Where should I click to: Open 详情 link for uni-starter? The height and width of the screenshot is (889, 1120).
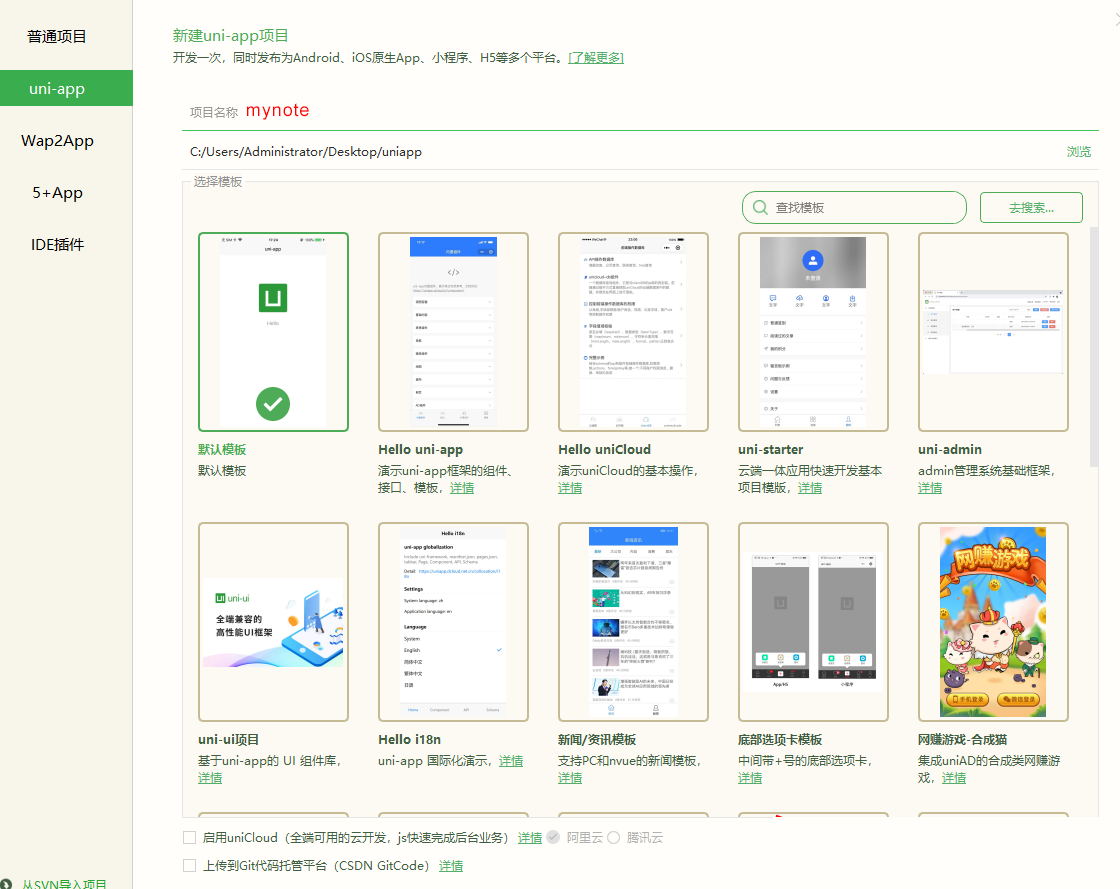pyautogui.click(x=810, y=488)
